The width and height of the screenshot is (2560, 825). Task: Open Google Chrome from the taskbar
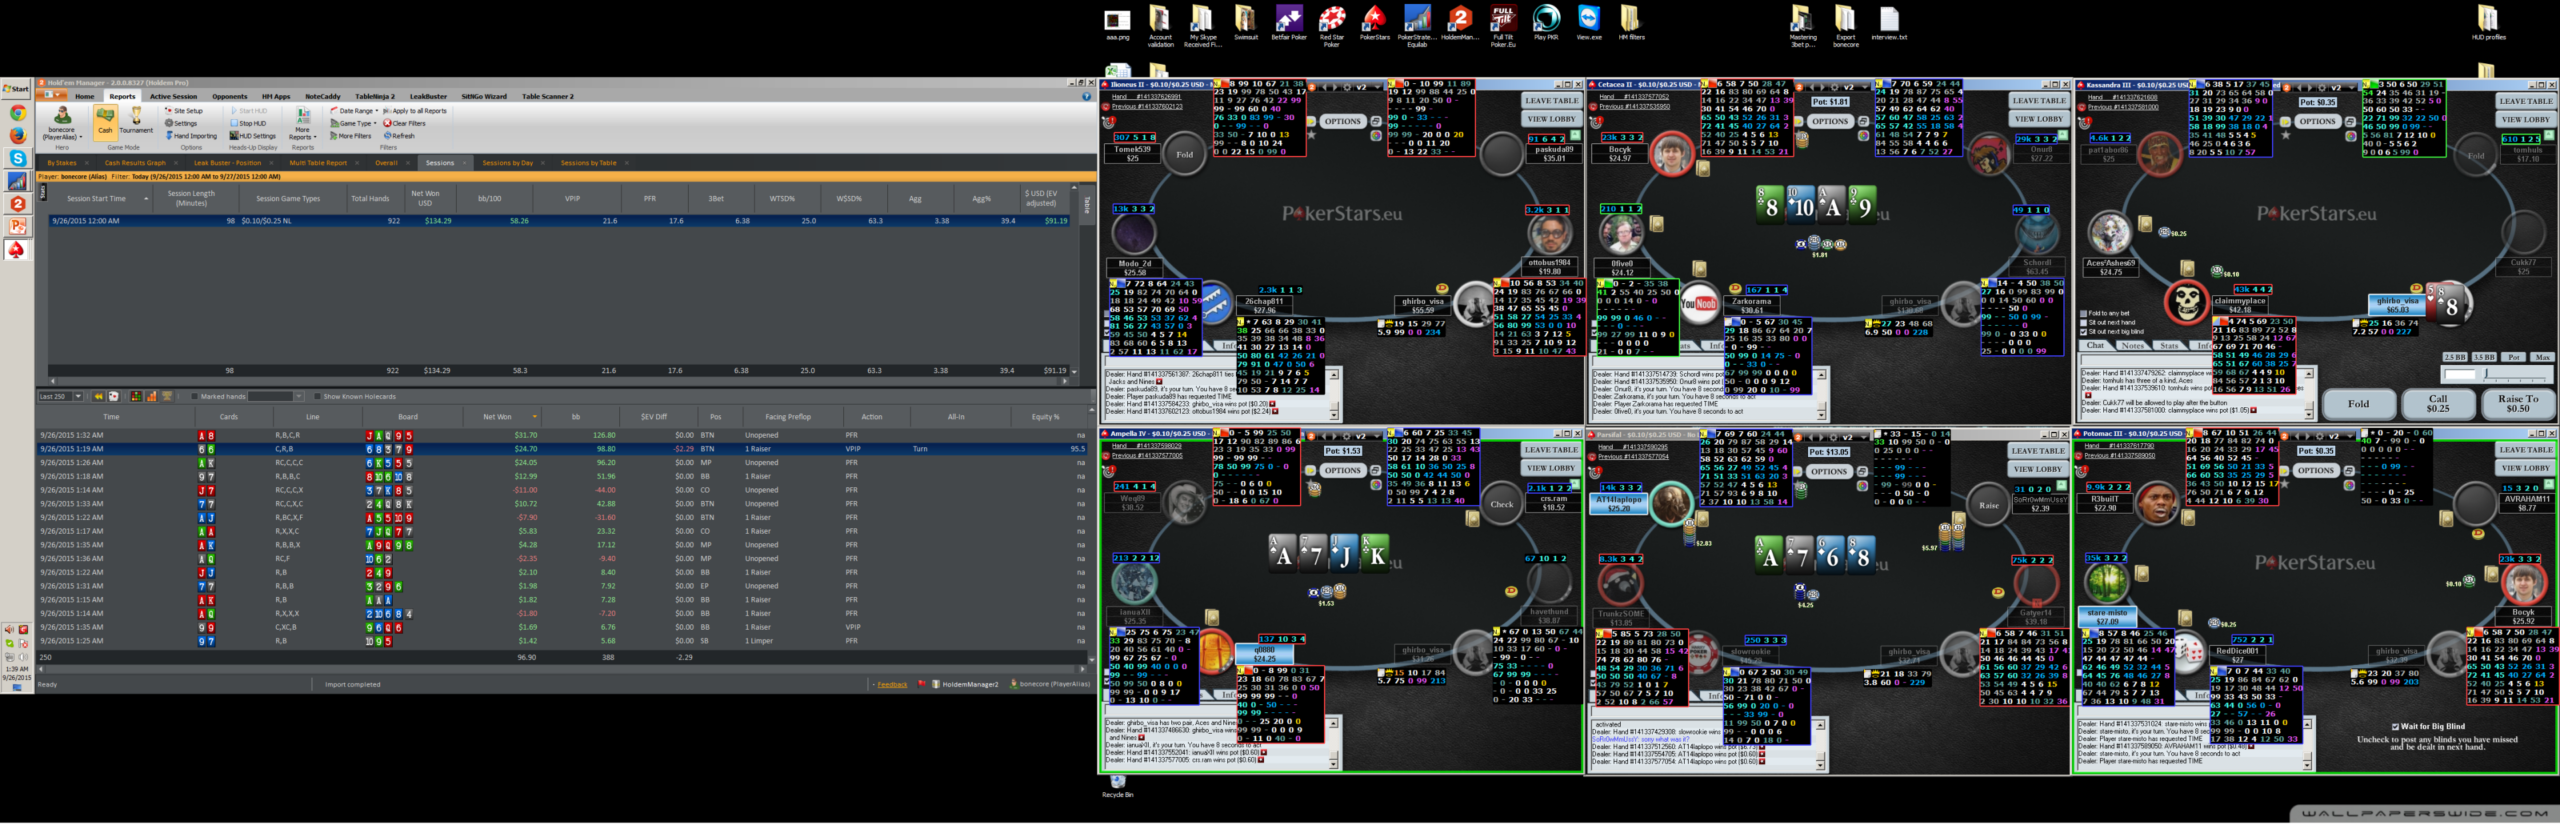17,113
